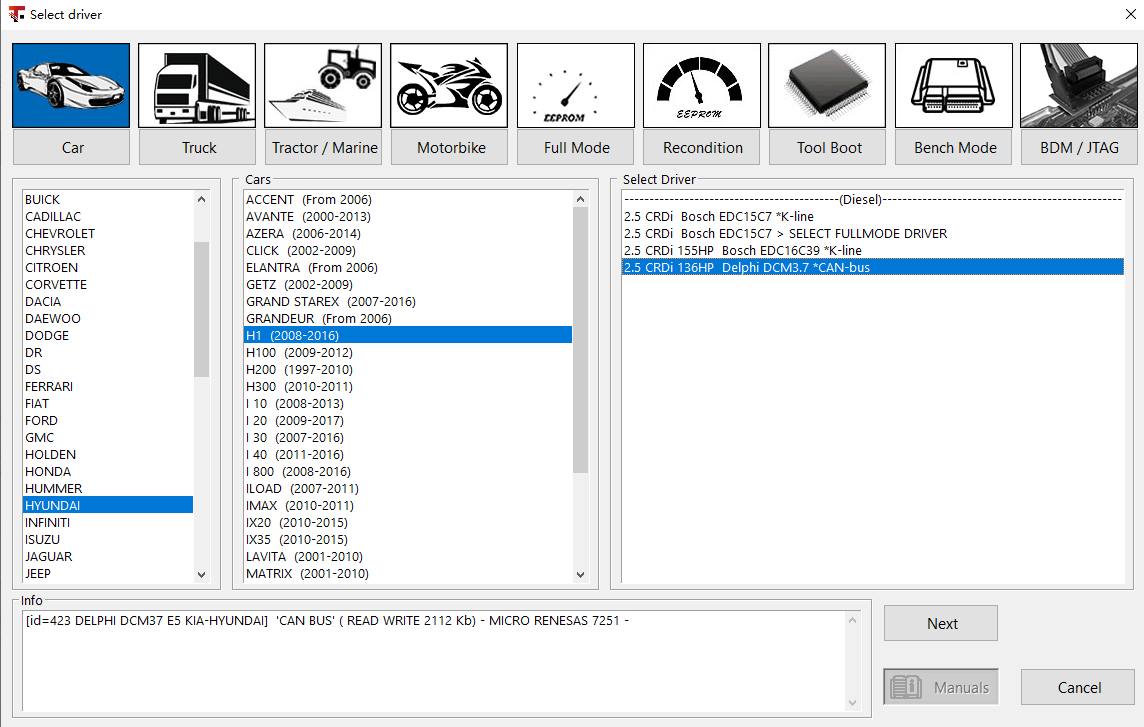
Task: Select BUICK in the brand list
Action: pos(108,199)
